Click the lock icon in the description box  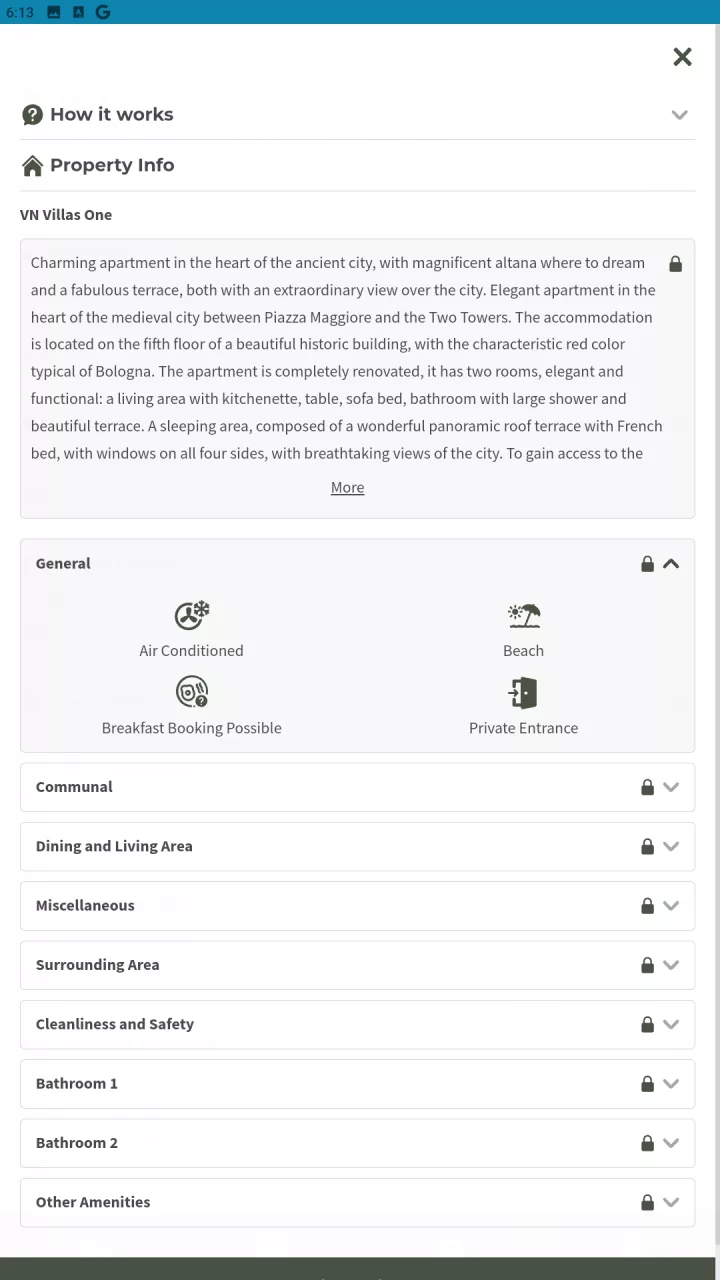click(676, 264)
